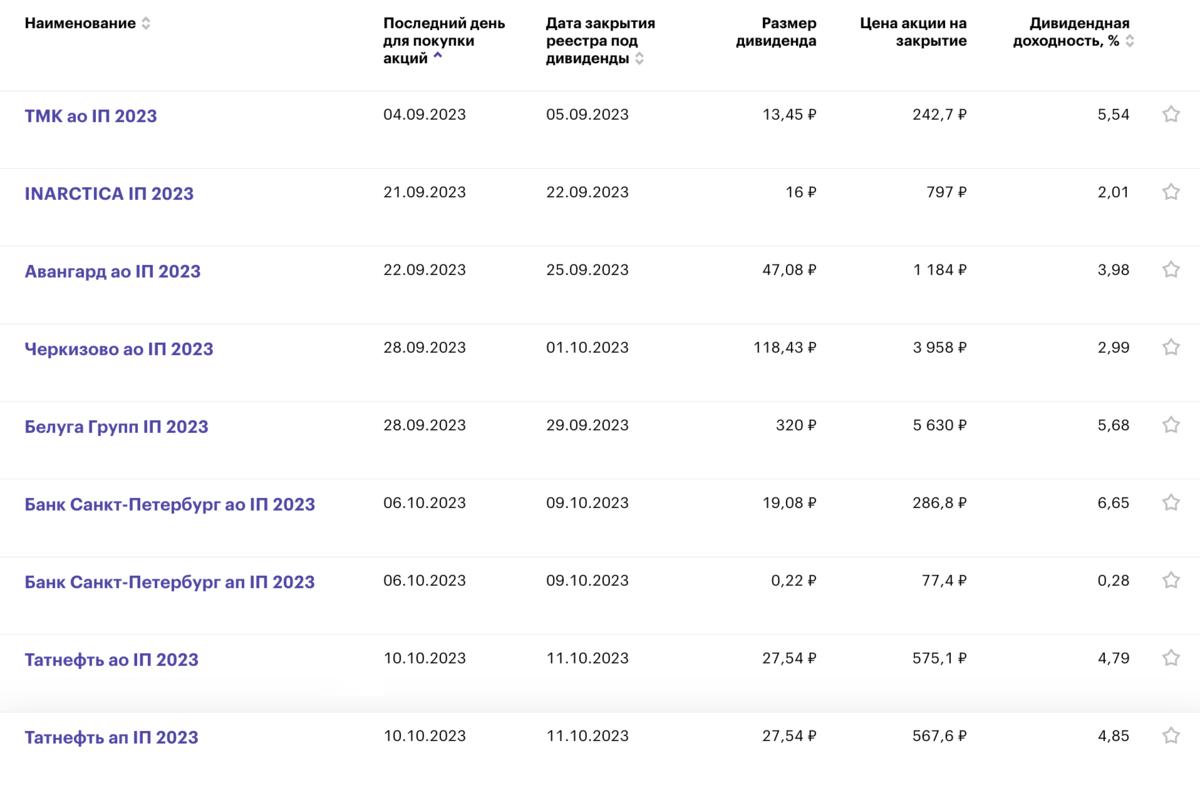The height and width of the screenshot is (788, 1200).
Task: Select share price 77,4 ₽
Action: tap(943, 581)
